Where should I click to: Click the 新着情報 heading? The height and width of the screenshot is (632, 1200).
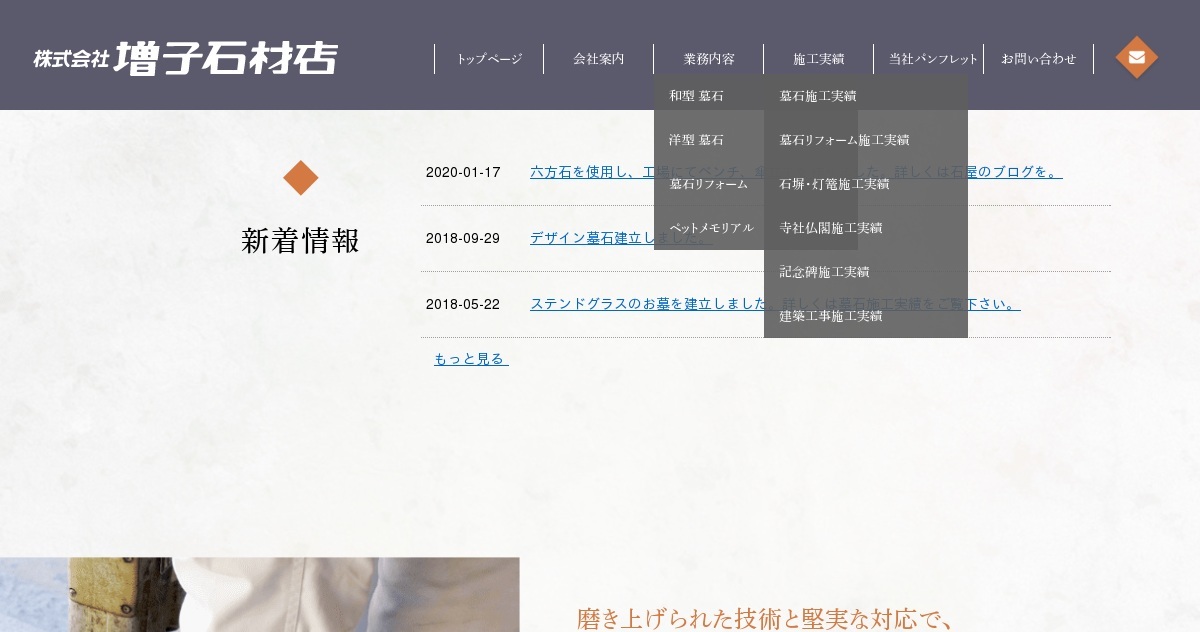[301, 241]
